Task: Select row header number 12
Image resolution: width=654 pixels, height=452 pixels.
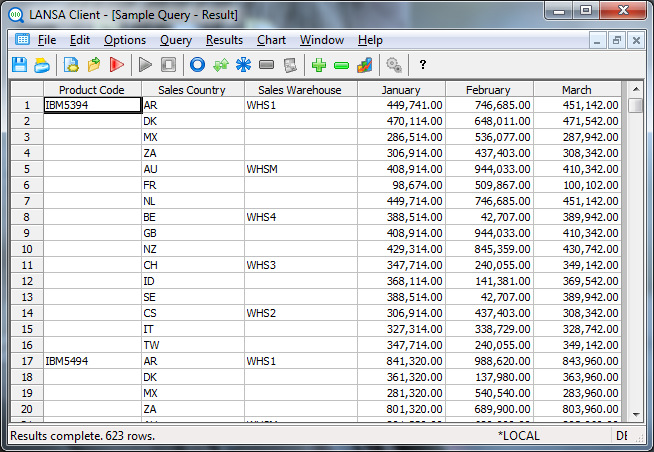Action: click(x=27, y=281)
